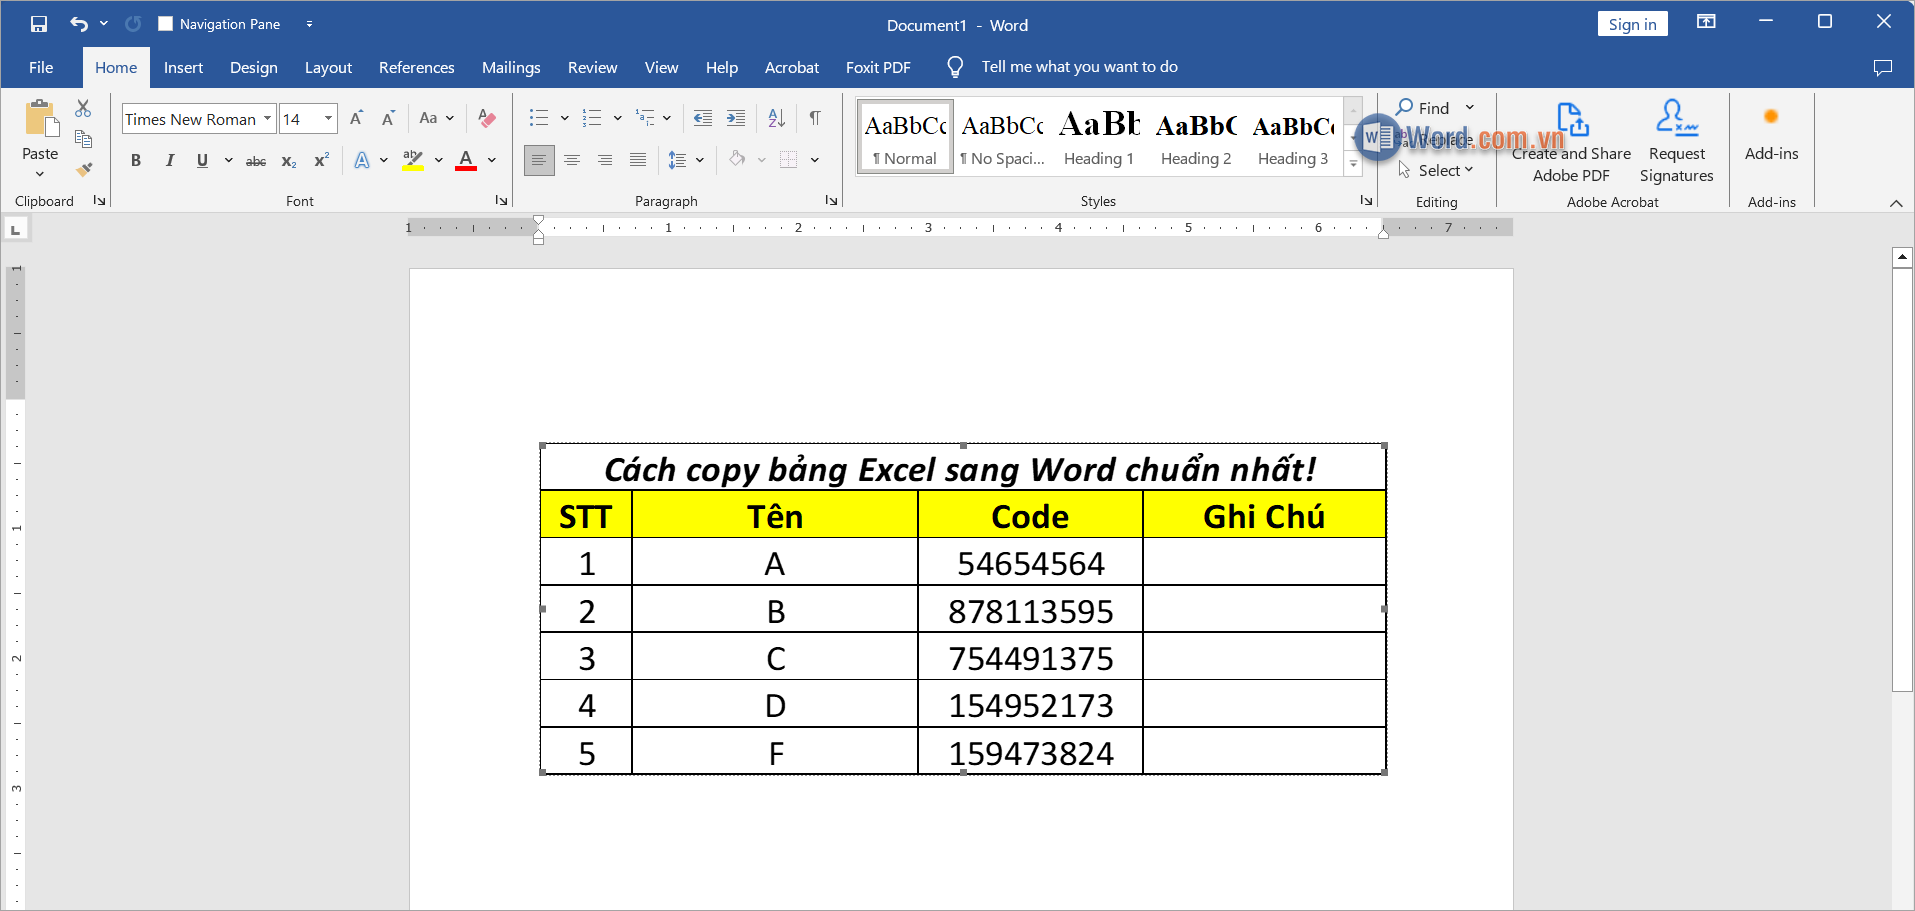The height and width of the screenshot is (911, 1915).
Task: Toggle Align Left on the paragraph
Action: (539, 160)
